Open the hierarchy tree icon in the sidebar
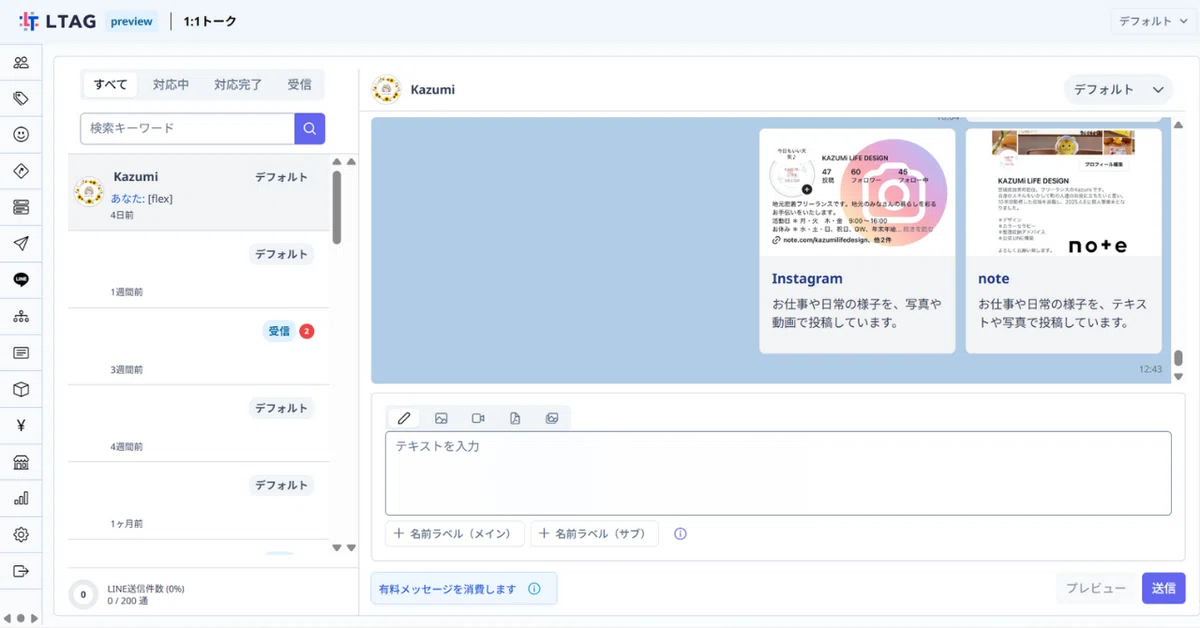 tap(21, 316)
